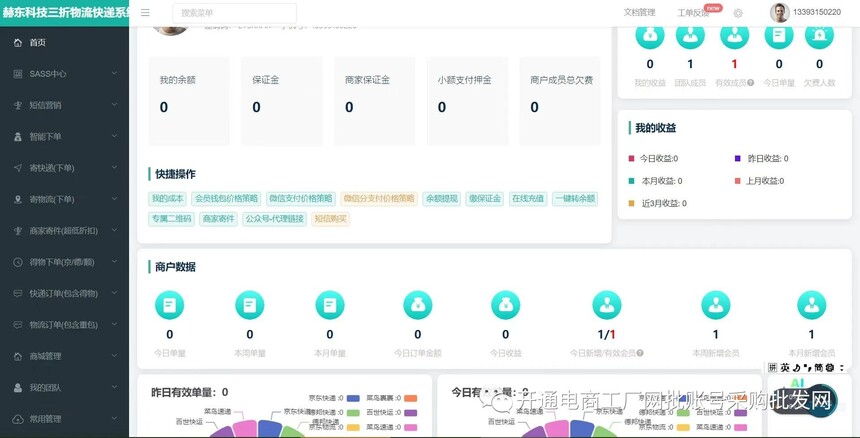Screen dimensions: 860x438
Task: Click the 本月单量 circle icon
Action: coord(330,305)
